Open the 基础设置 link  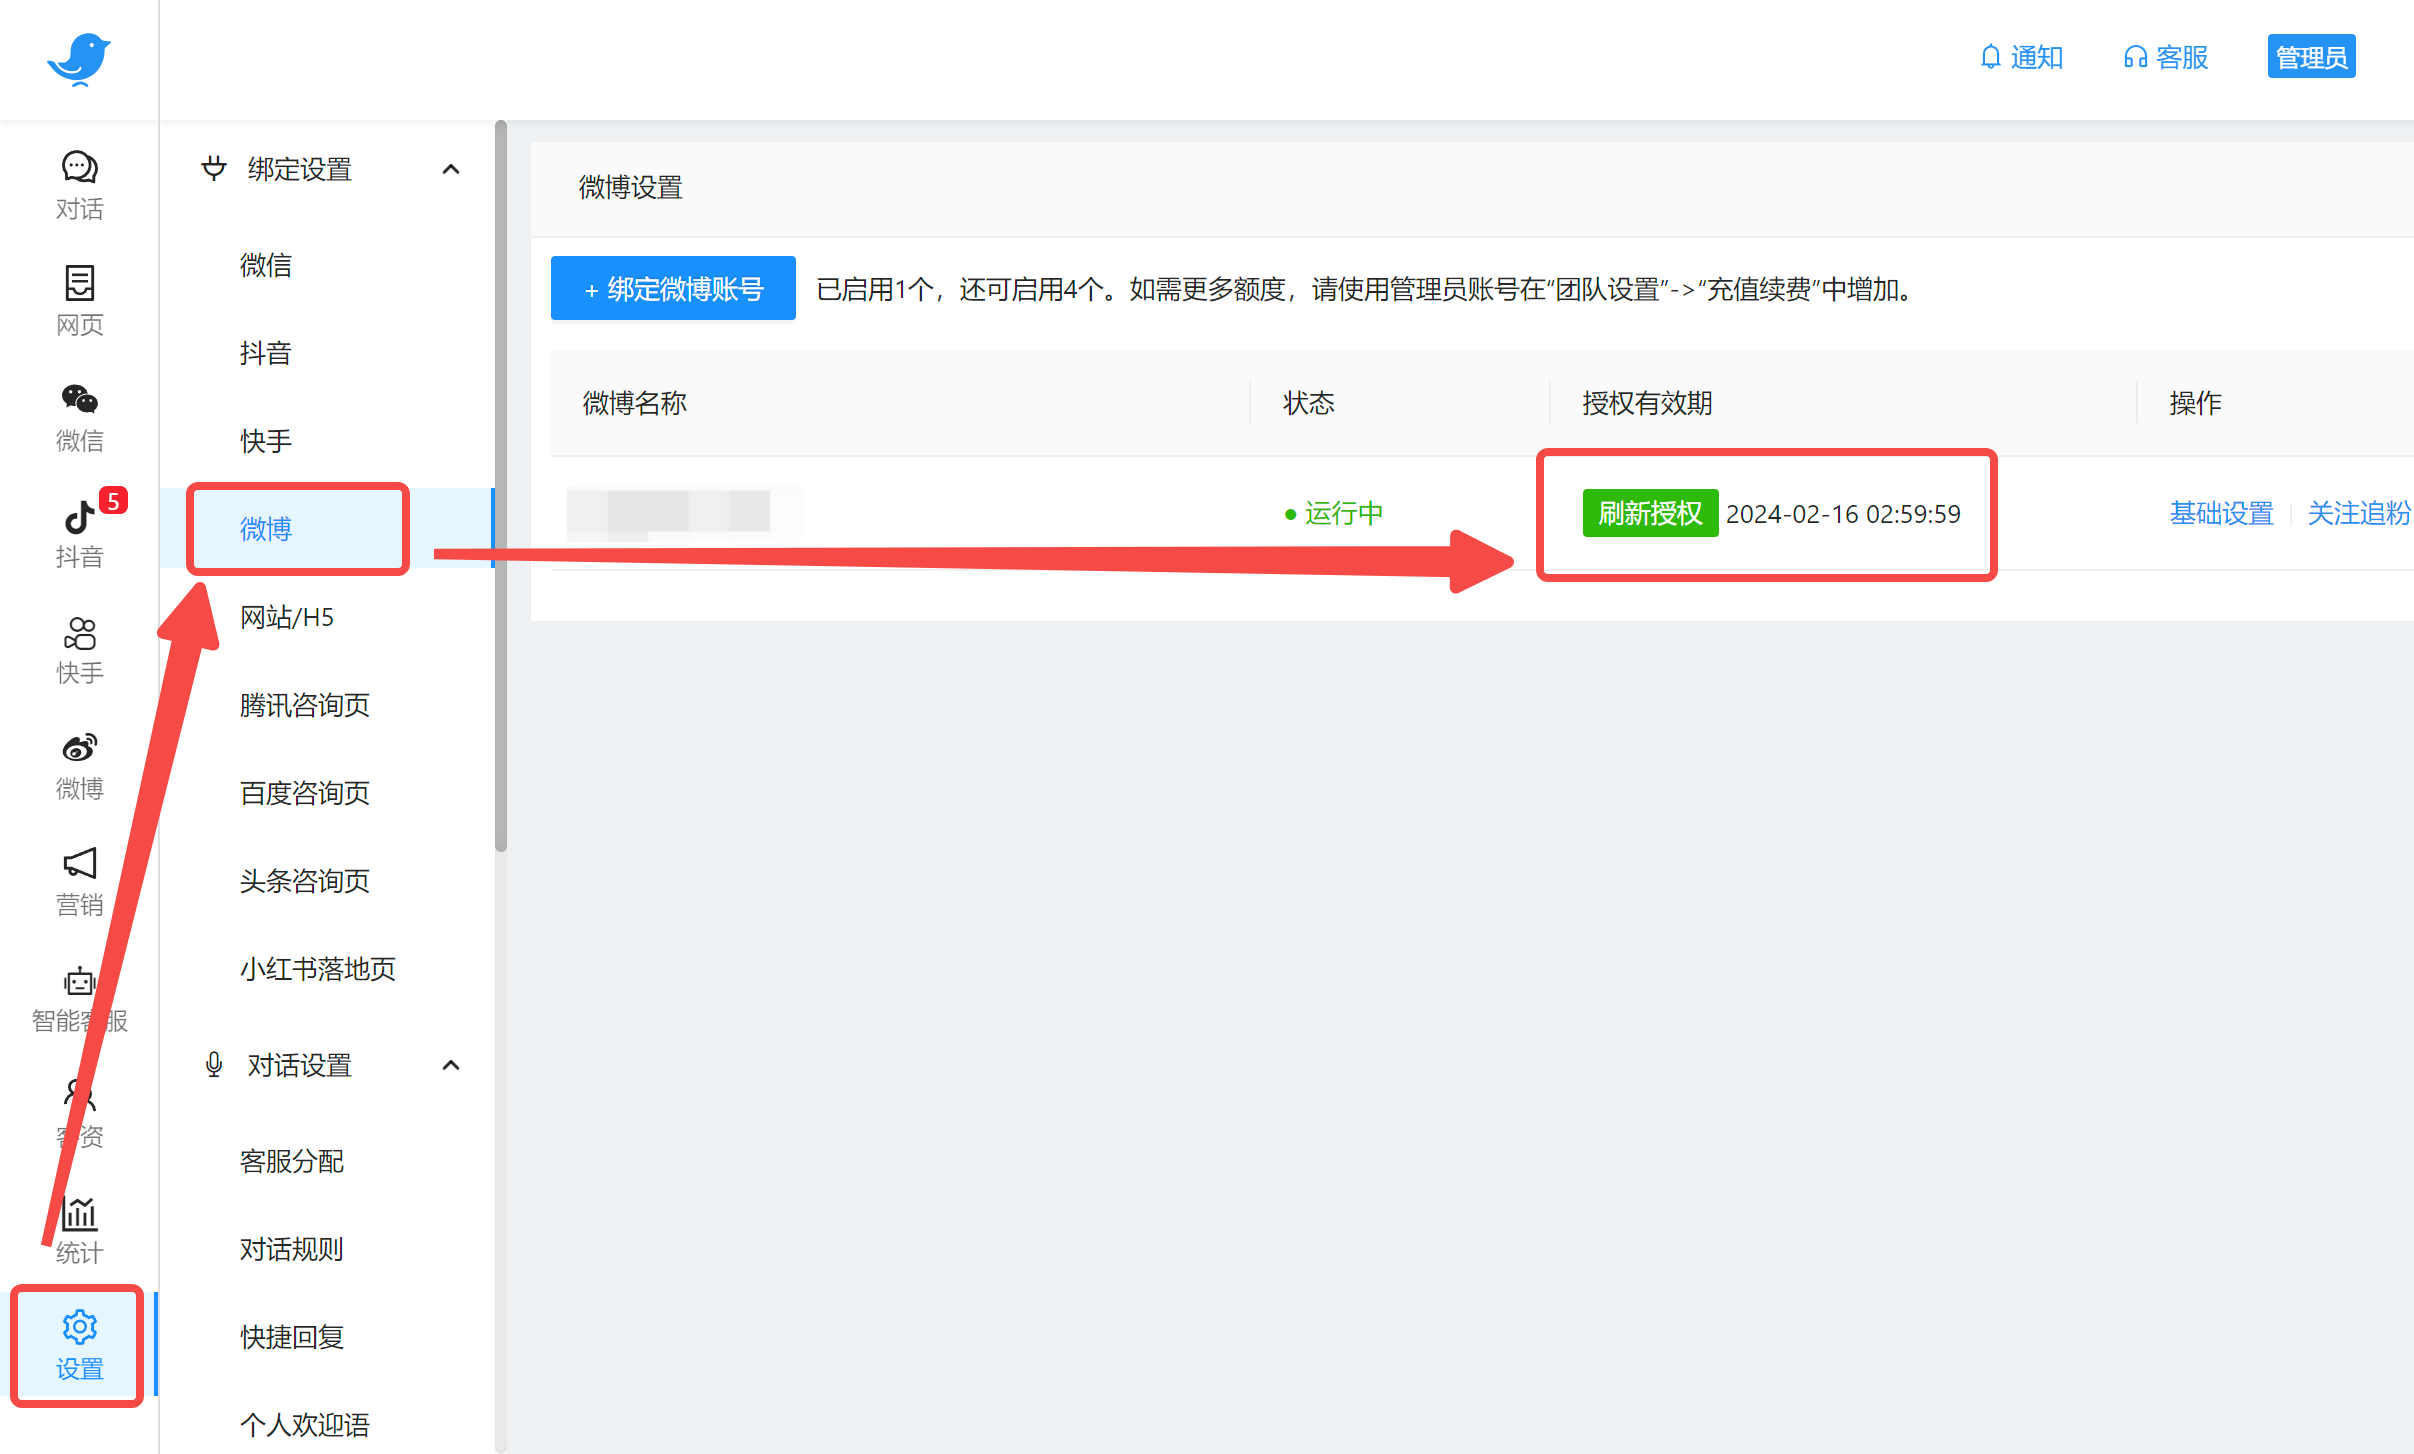pos(2221,513)
